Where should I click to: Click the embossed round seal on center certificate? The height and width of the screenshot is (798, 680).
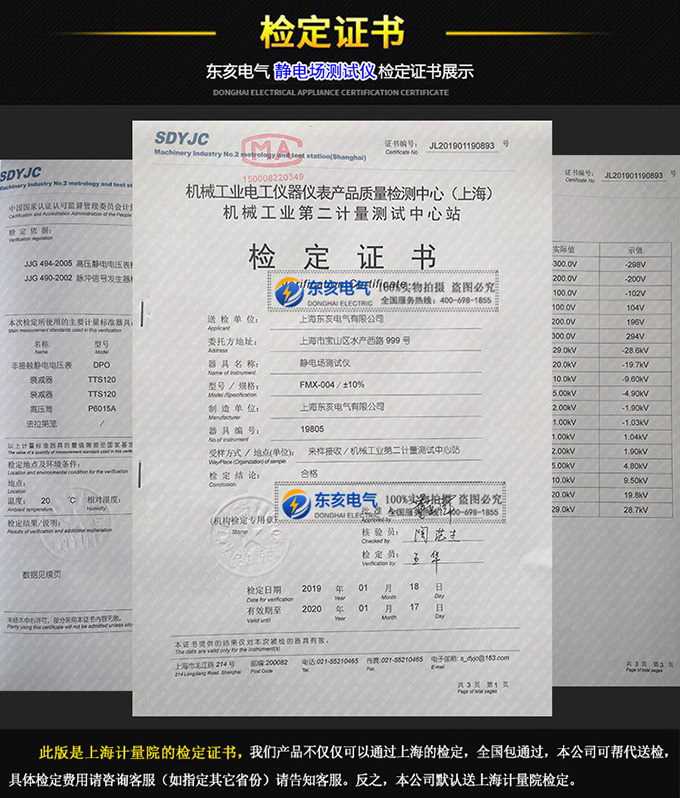[249, 537]
